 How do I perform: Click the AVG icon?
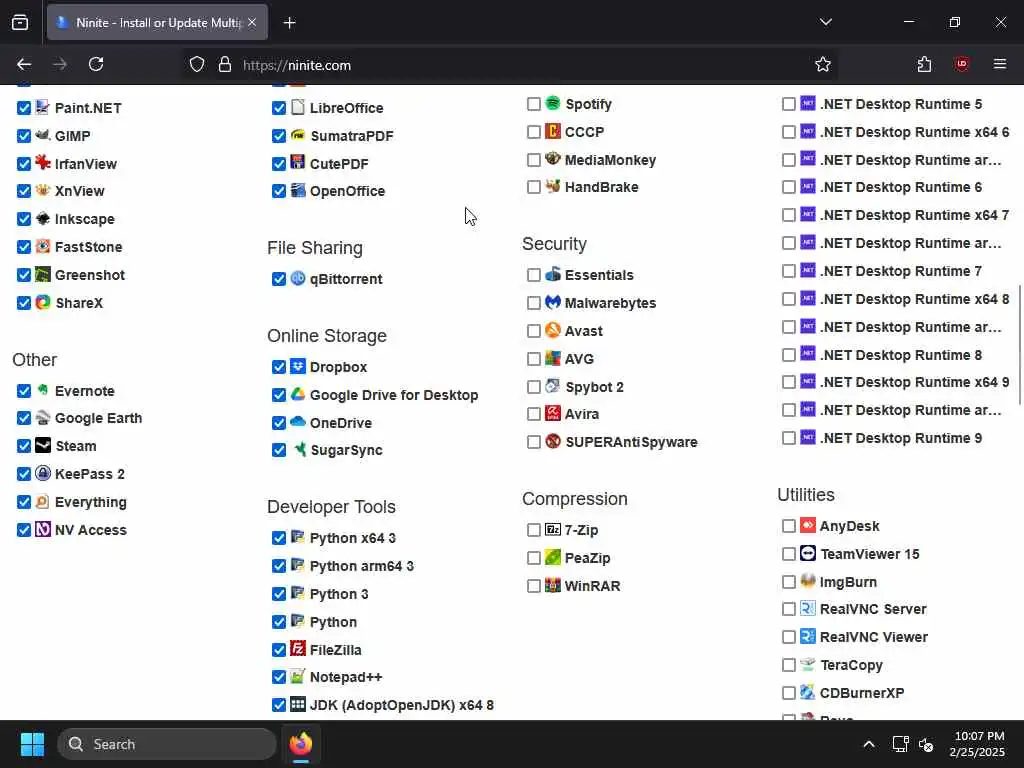tap(552, 359)
